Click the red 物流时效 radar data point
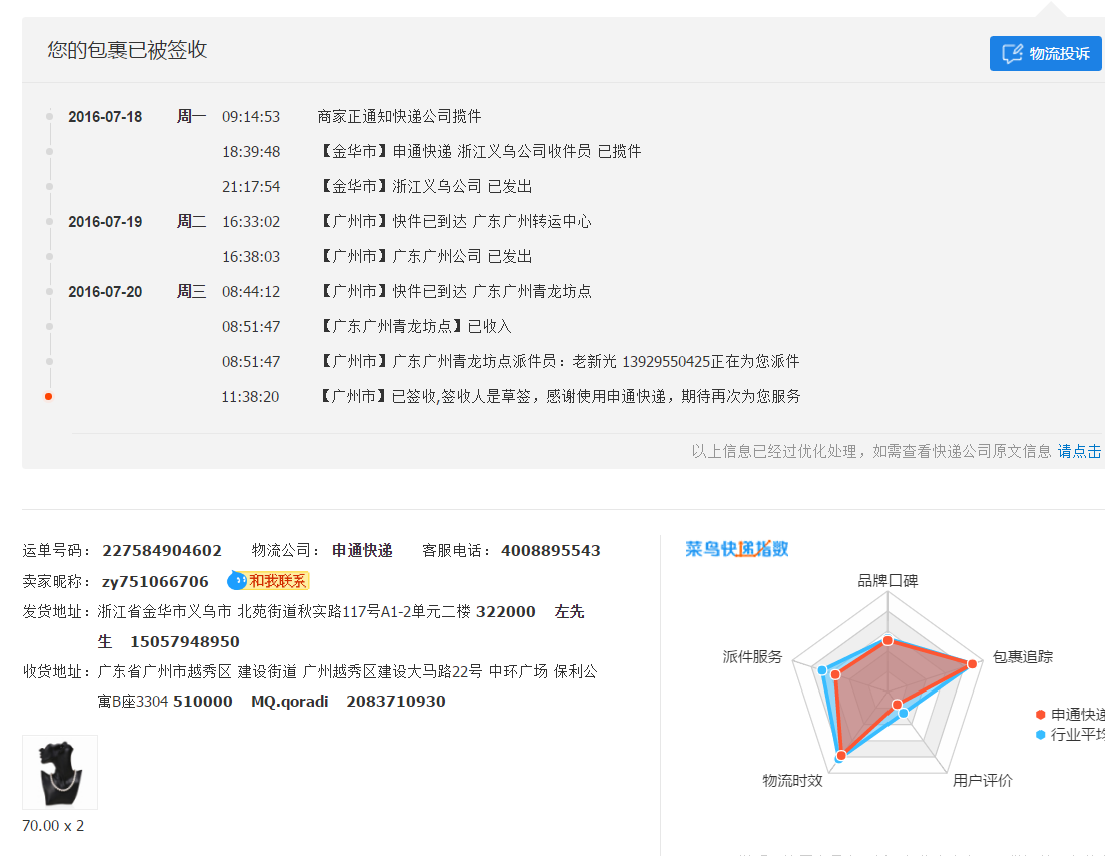1105x856 pixels. click(x=841, y=756)
